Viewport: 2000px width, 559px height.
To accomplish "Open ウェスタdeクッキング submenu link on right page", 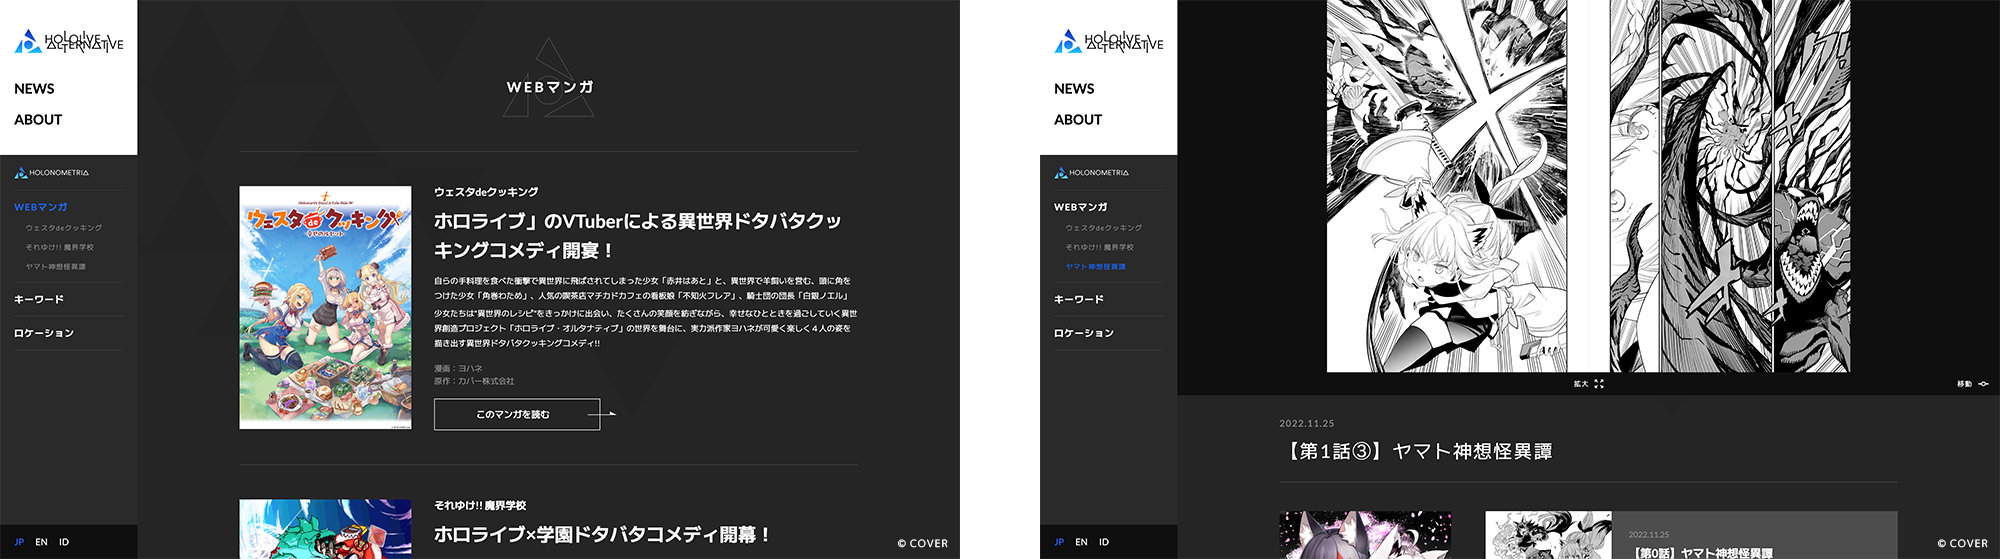I will click(x=1104, y=228).
